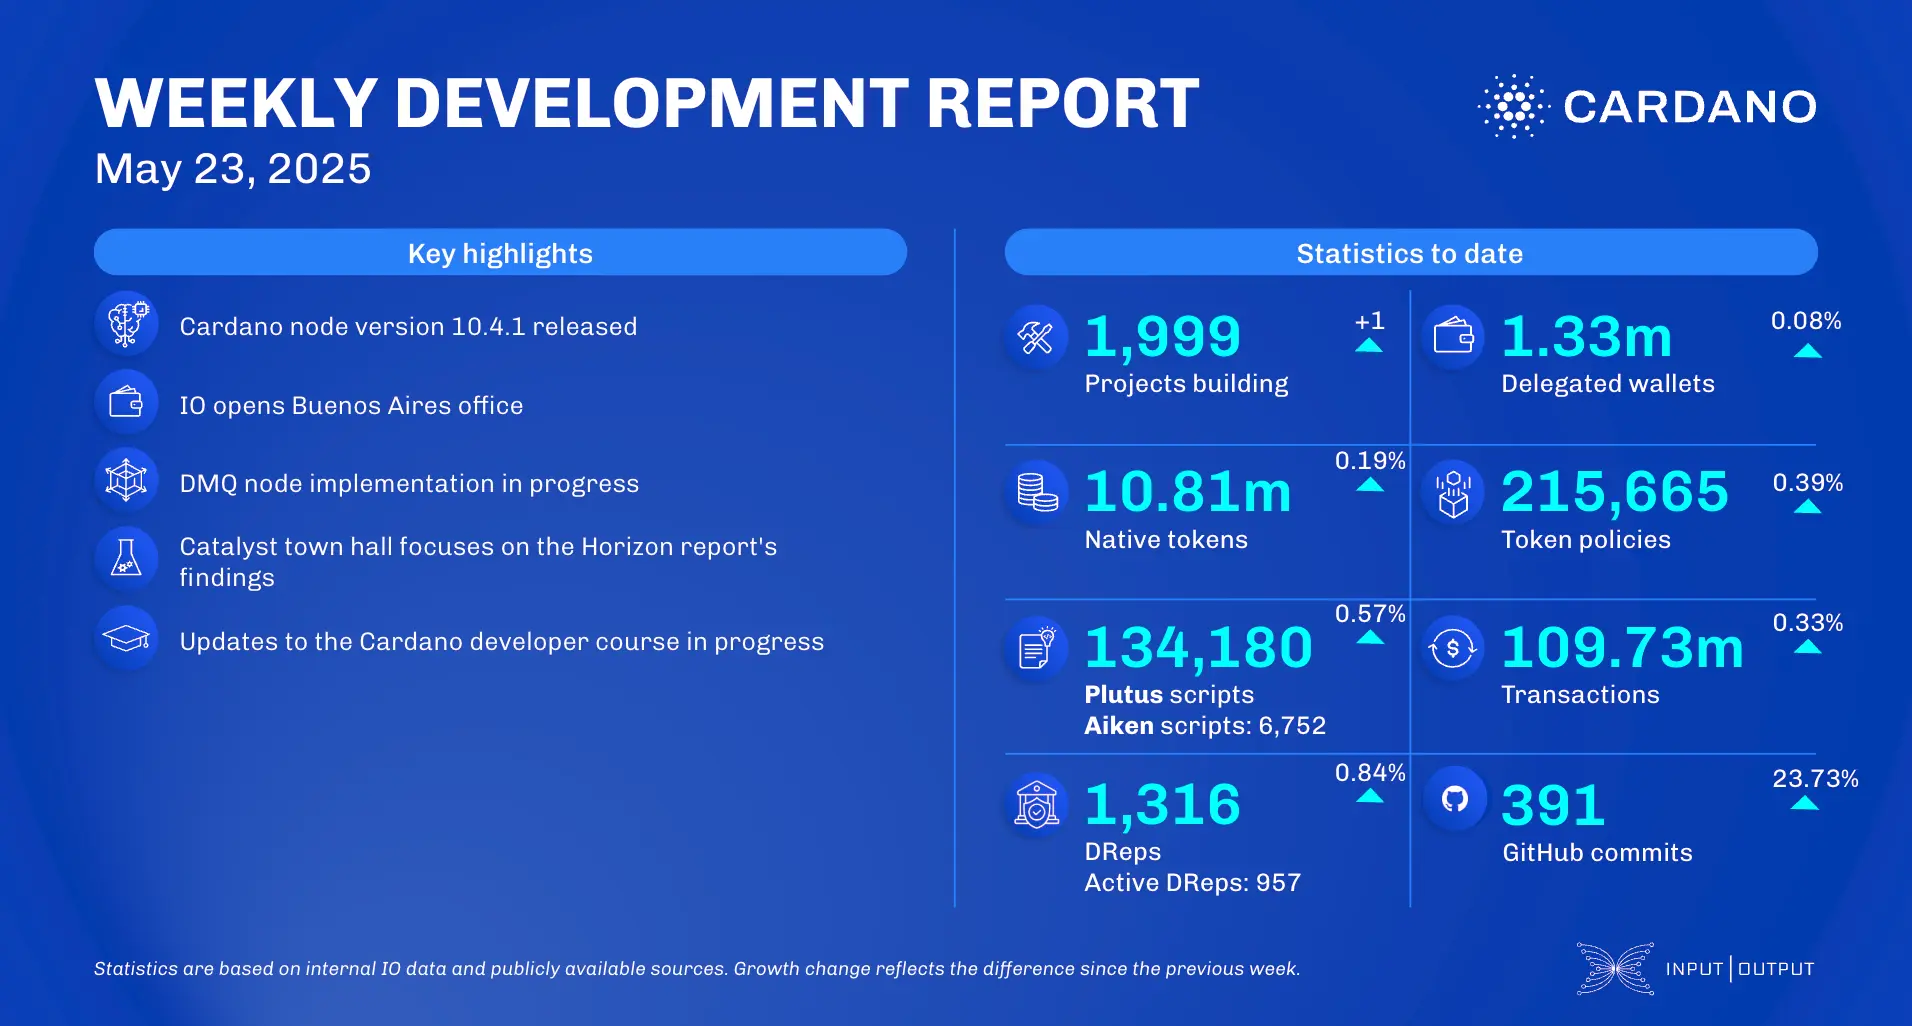Viewport: 1912px width, 1026px height.
Task: Click the dollar-sign Transactions icon
Action: 1453,648
